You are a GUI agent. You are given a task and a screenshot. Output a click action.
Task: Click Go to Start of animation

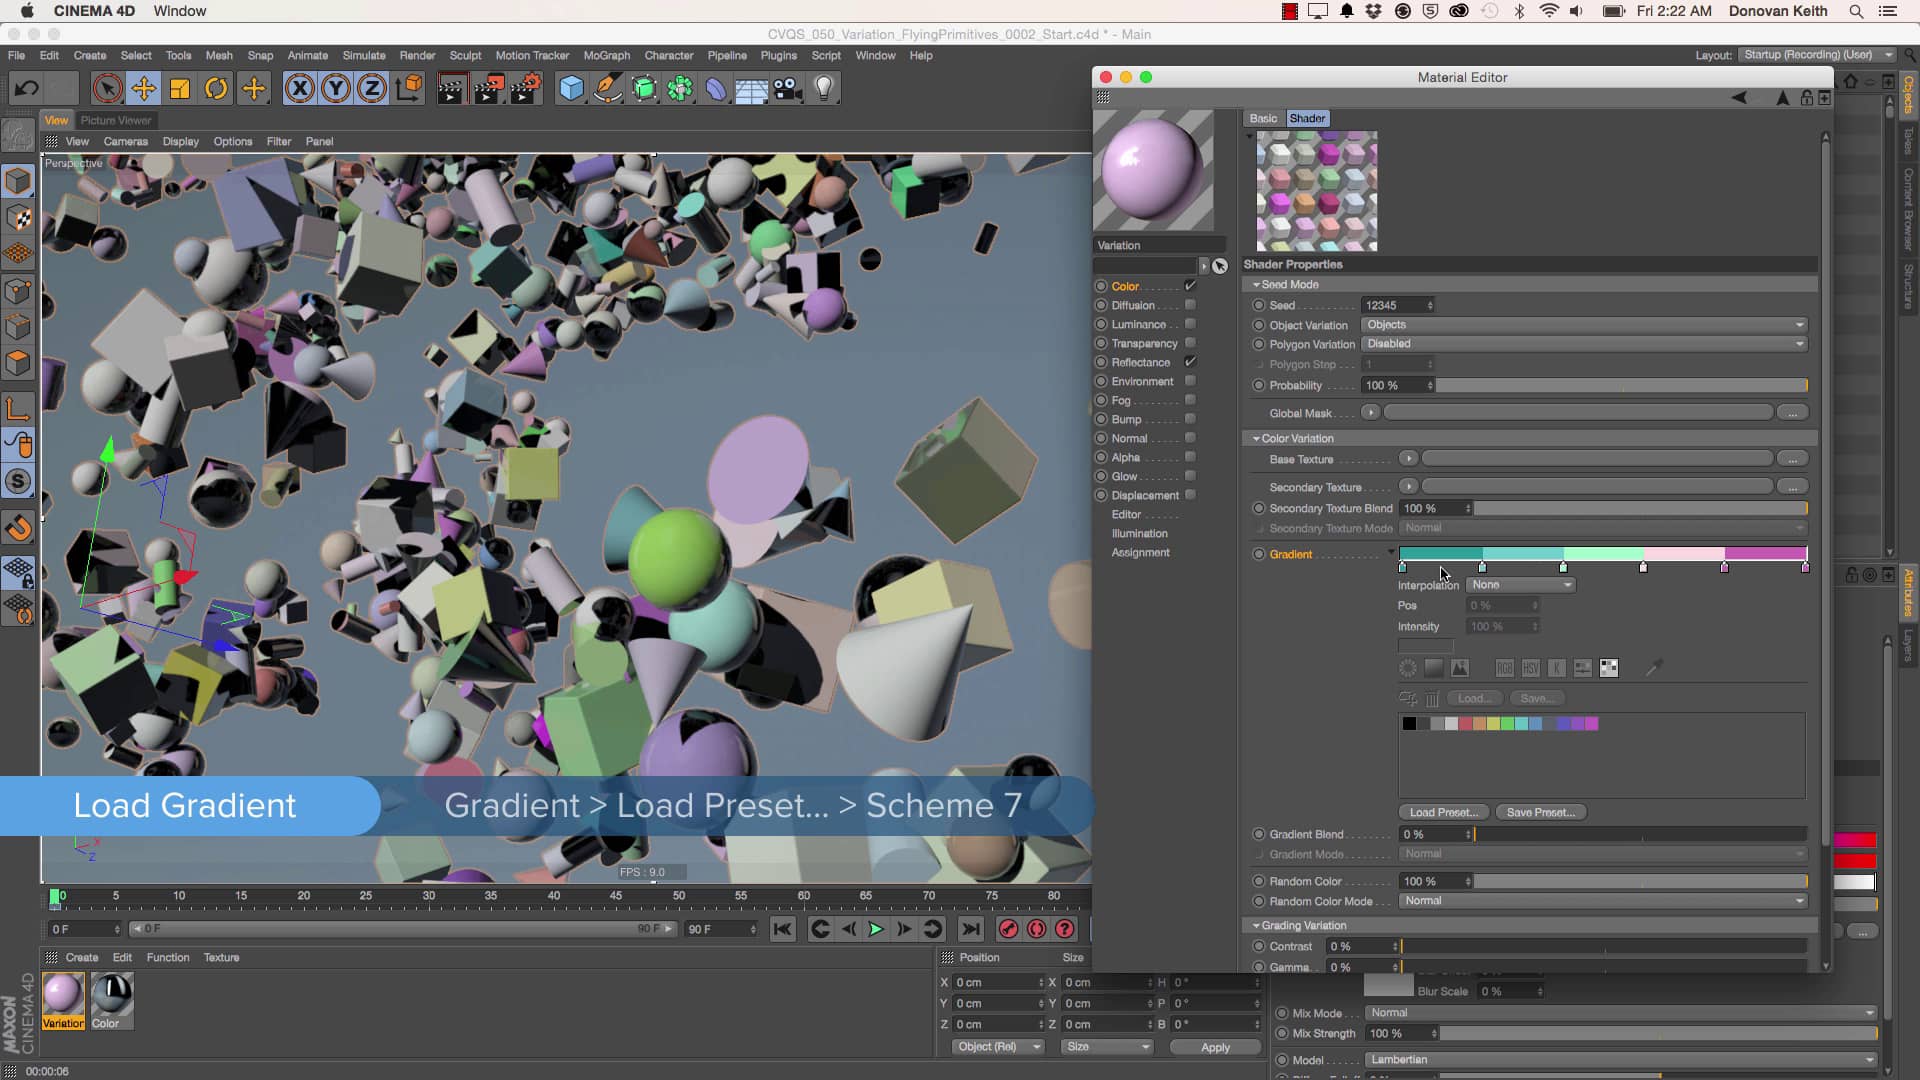point(783,929)
